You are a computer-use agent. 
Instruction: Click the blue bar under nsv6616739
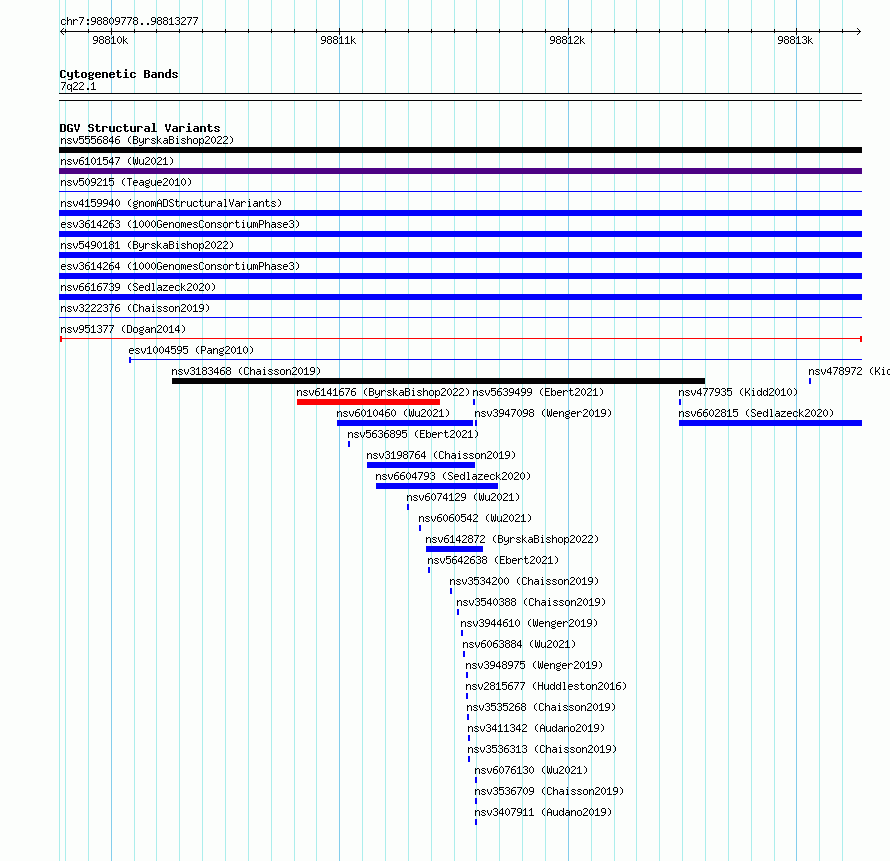pos(460,297)
